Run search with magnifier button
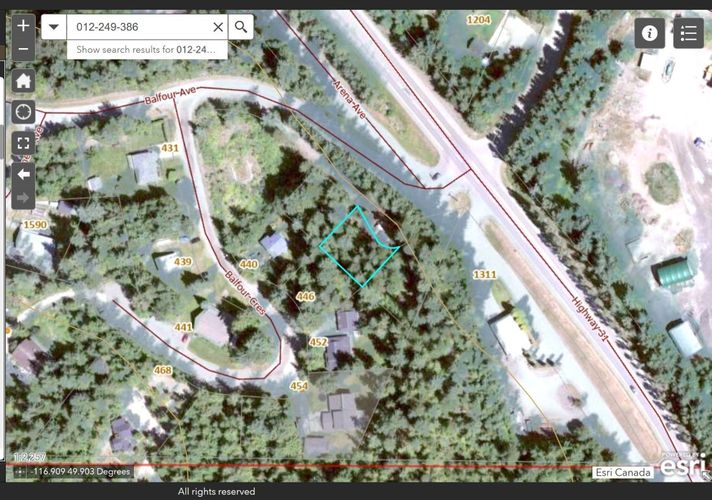The image size is (712, 500). pyautogui.click(x=240, y=27)
